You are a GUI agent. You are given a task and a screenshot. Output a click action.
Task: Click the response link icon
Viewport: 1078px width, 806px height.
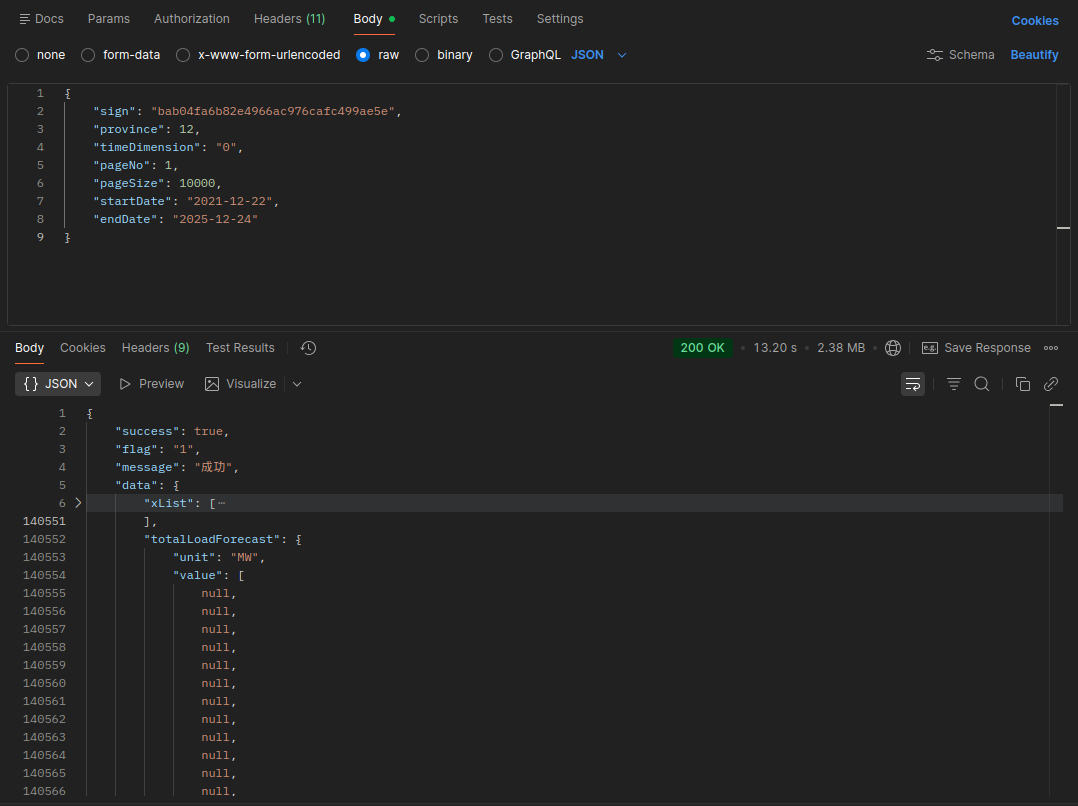click(x=1051, y=384)
